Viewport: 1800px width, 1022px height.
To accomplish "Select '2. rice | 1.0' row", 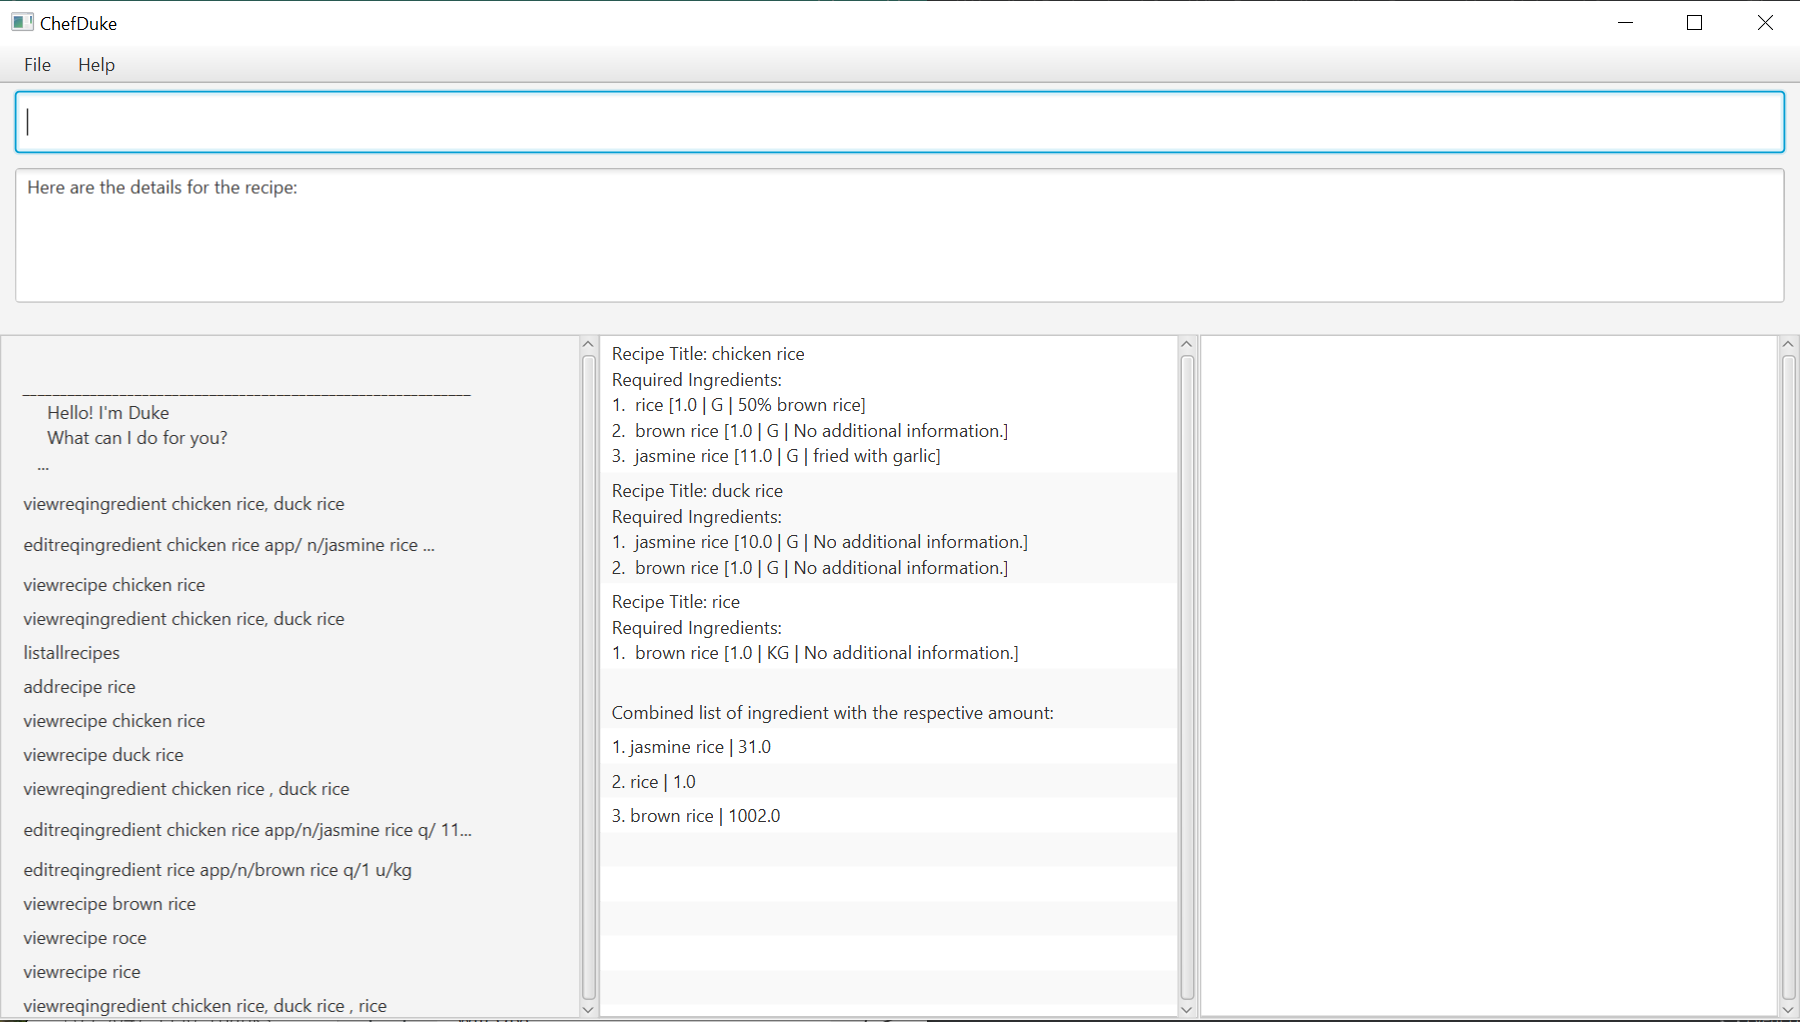I will 888,782.
